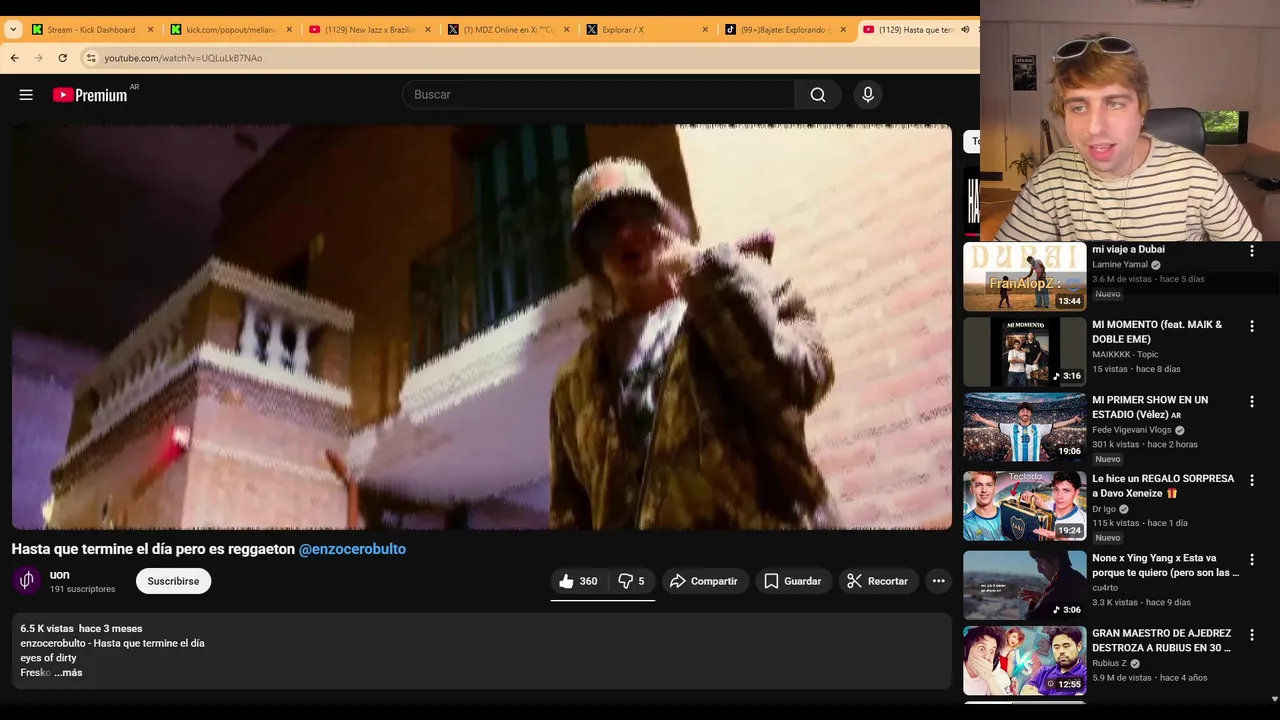Save video with Guardar button
The image size is (1280, 720).
[793, 581]
